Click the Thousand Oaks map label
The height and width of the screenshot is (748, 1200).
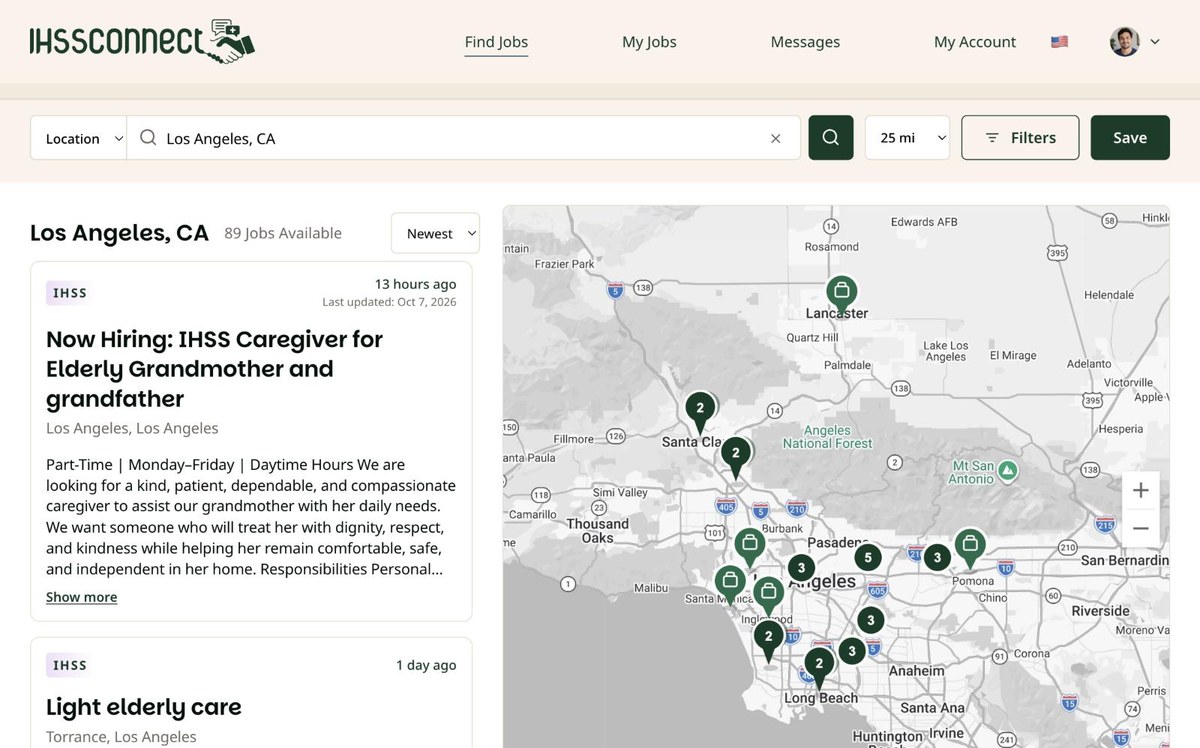(597, 531)
